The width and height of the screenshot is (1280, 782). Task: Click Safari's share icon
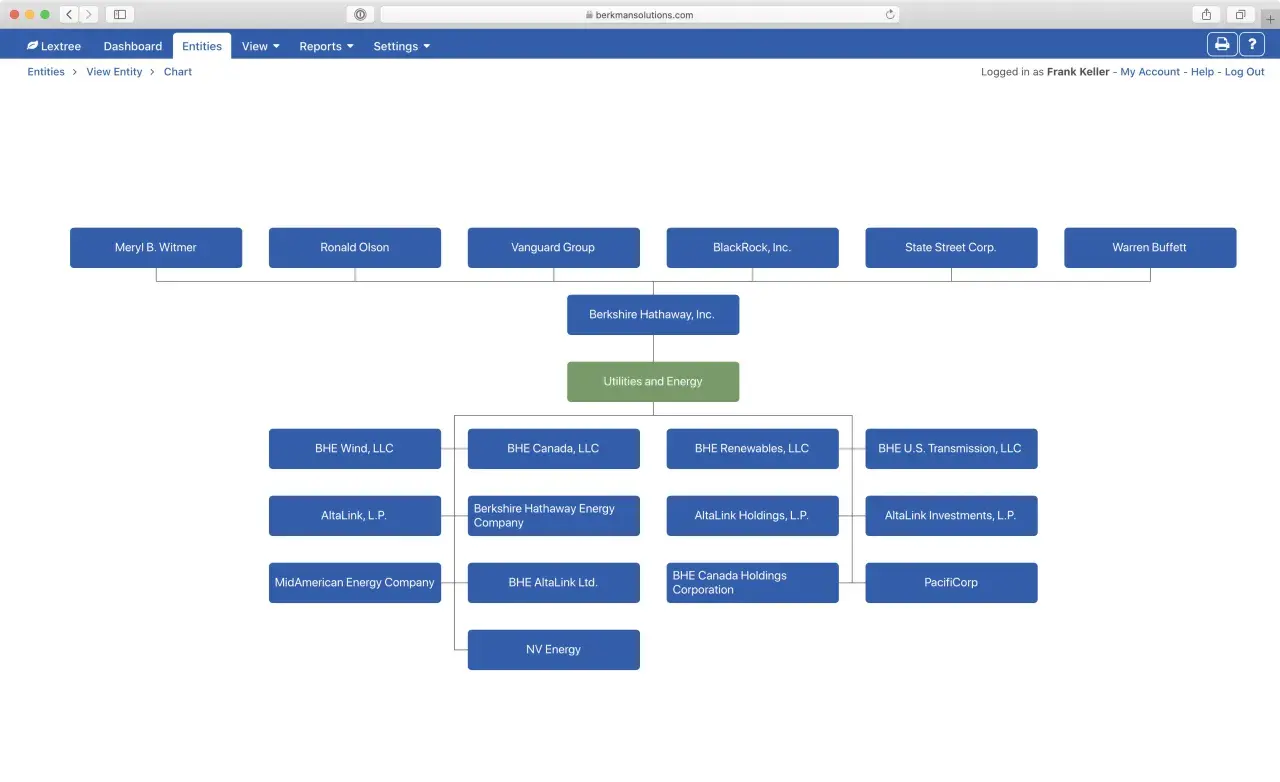(x=1206, y=14)
